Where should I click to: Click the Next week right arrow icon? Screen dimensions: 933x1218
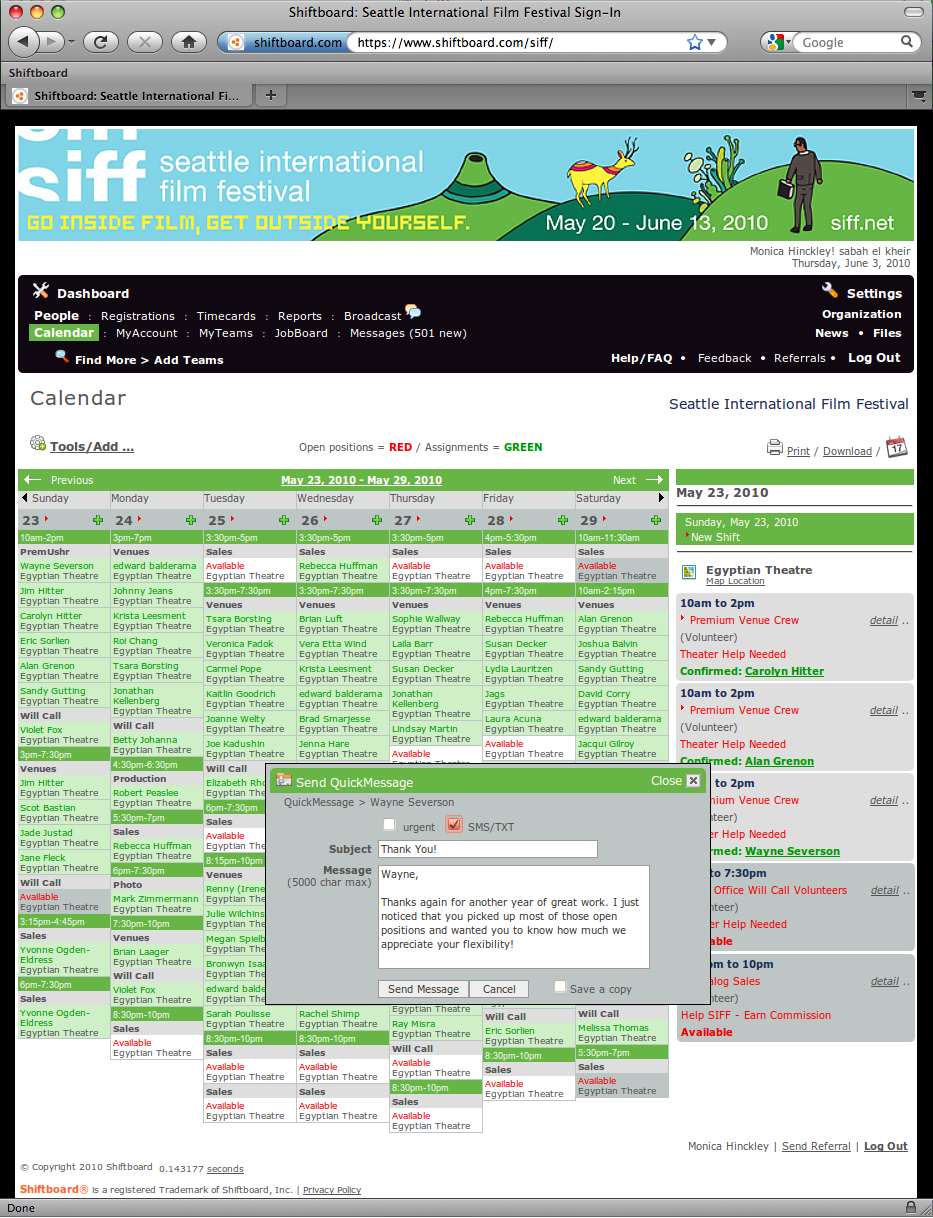[655, 480]
